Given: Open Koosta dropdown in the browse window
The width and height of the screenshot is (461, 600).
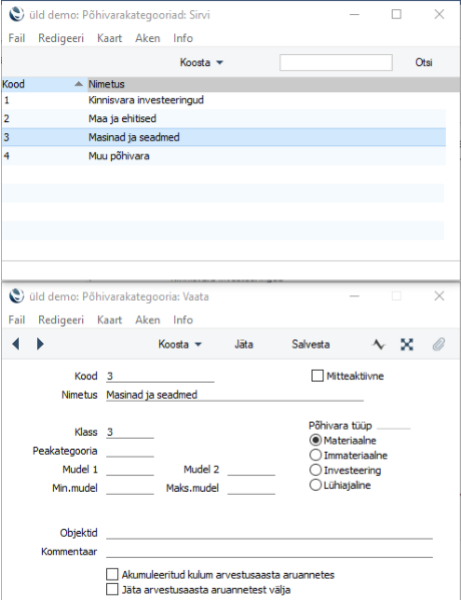Looking at the screenshot, I should [x=201, y=62].
